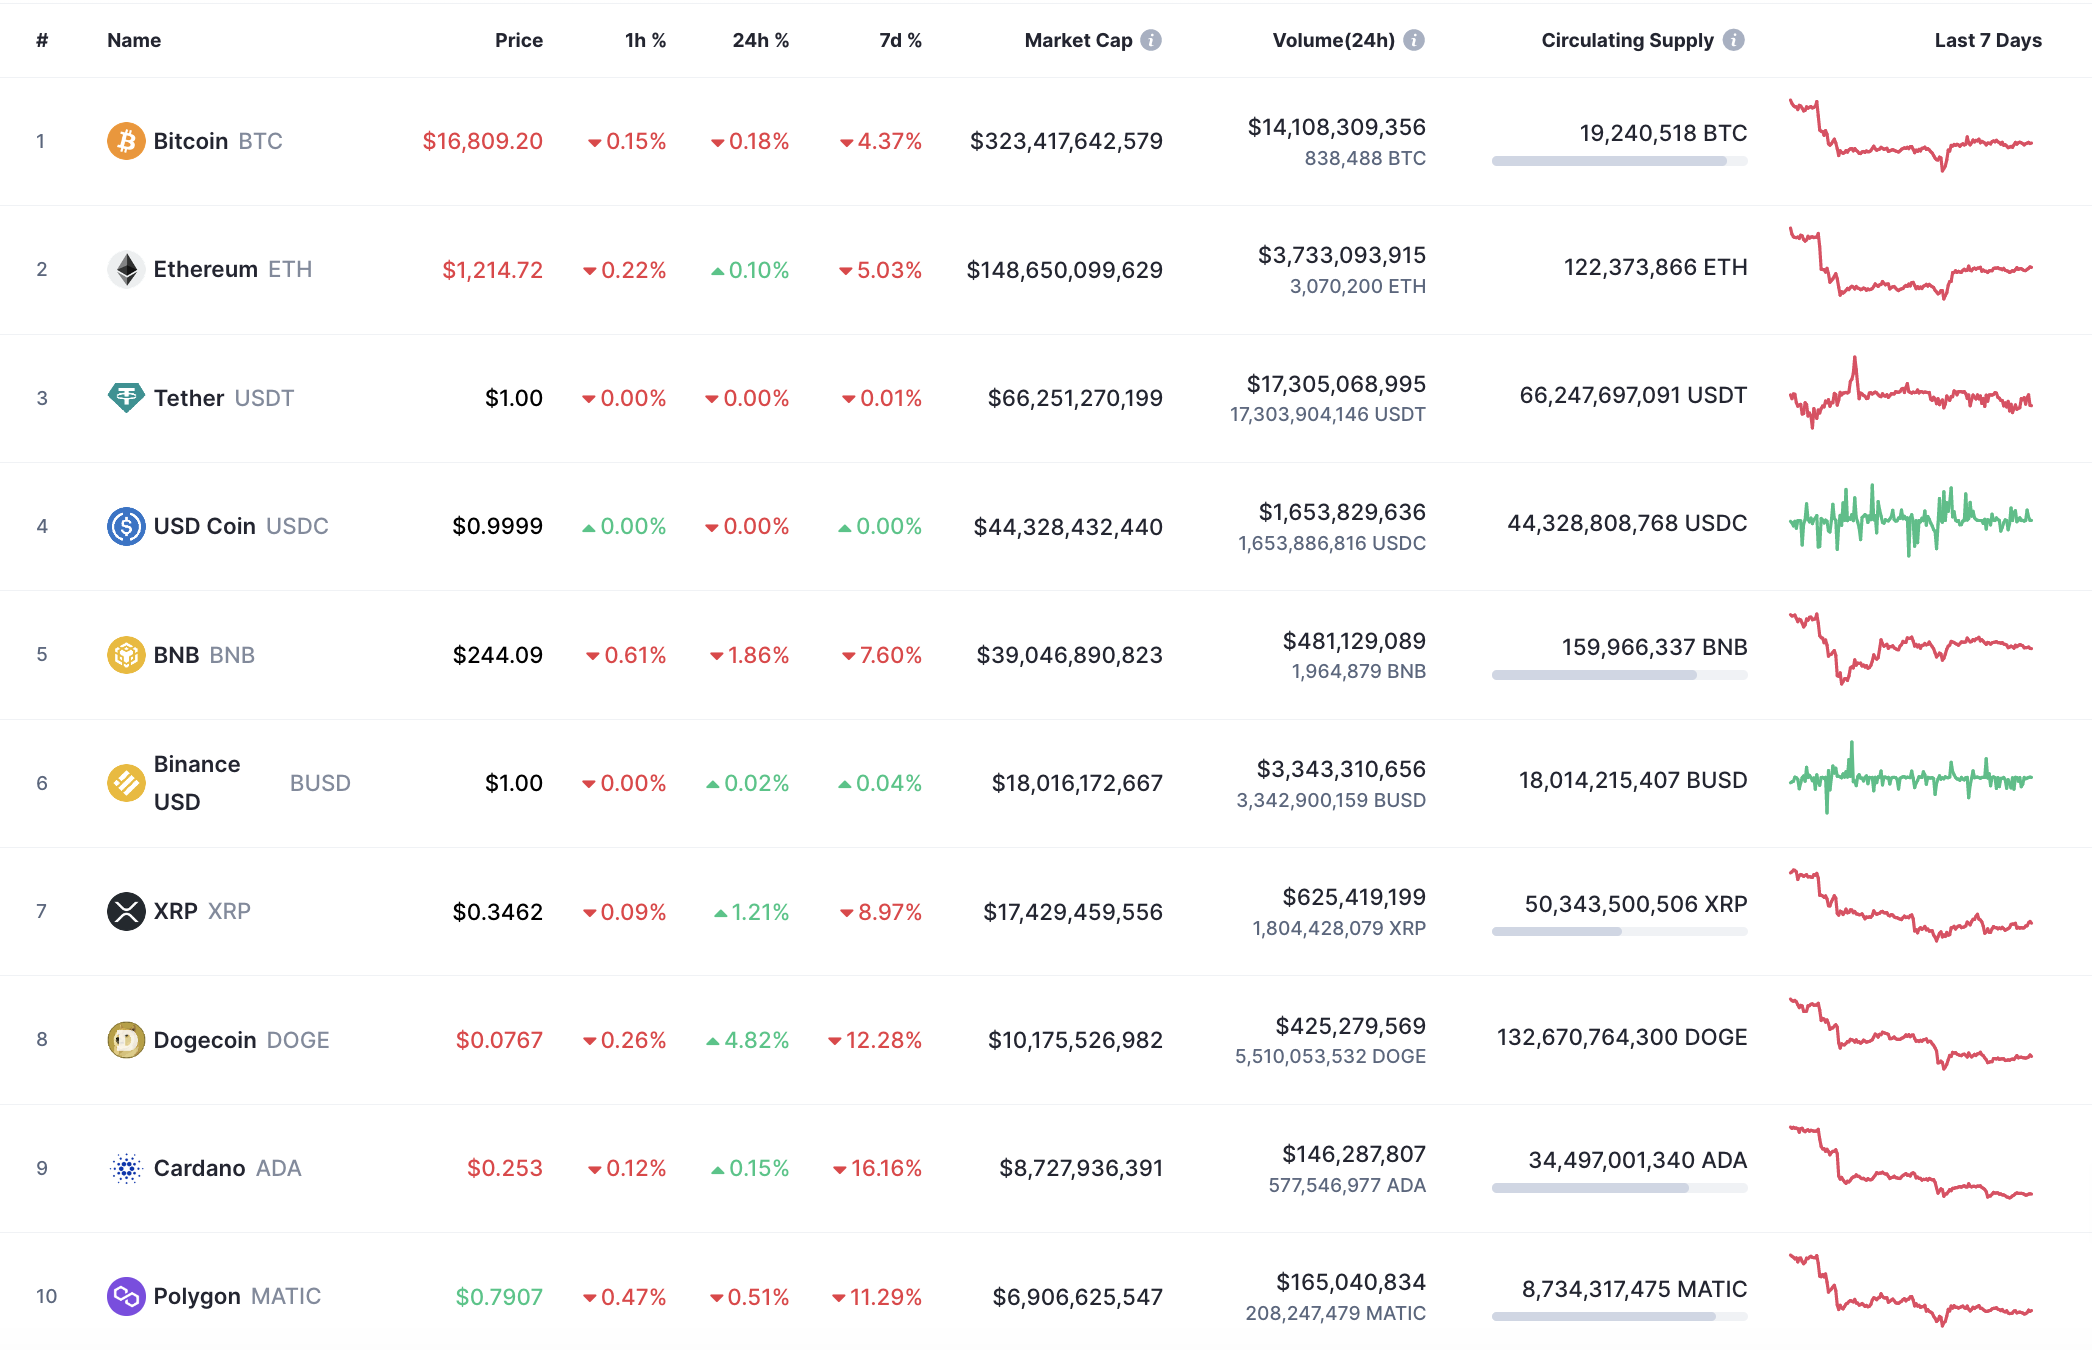Image resolution: width=2092 pixels, height=1350 pixels.
Task: Sort the table by Price
Action: 519,40
